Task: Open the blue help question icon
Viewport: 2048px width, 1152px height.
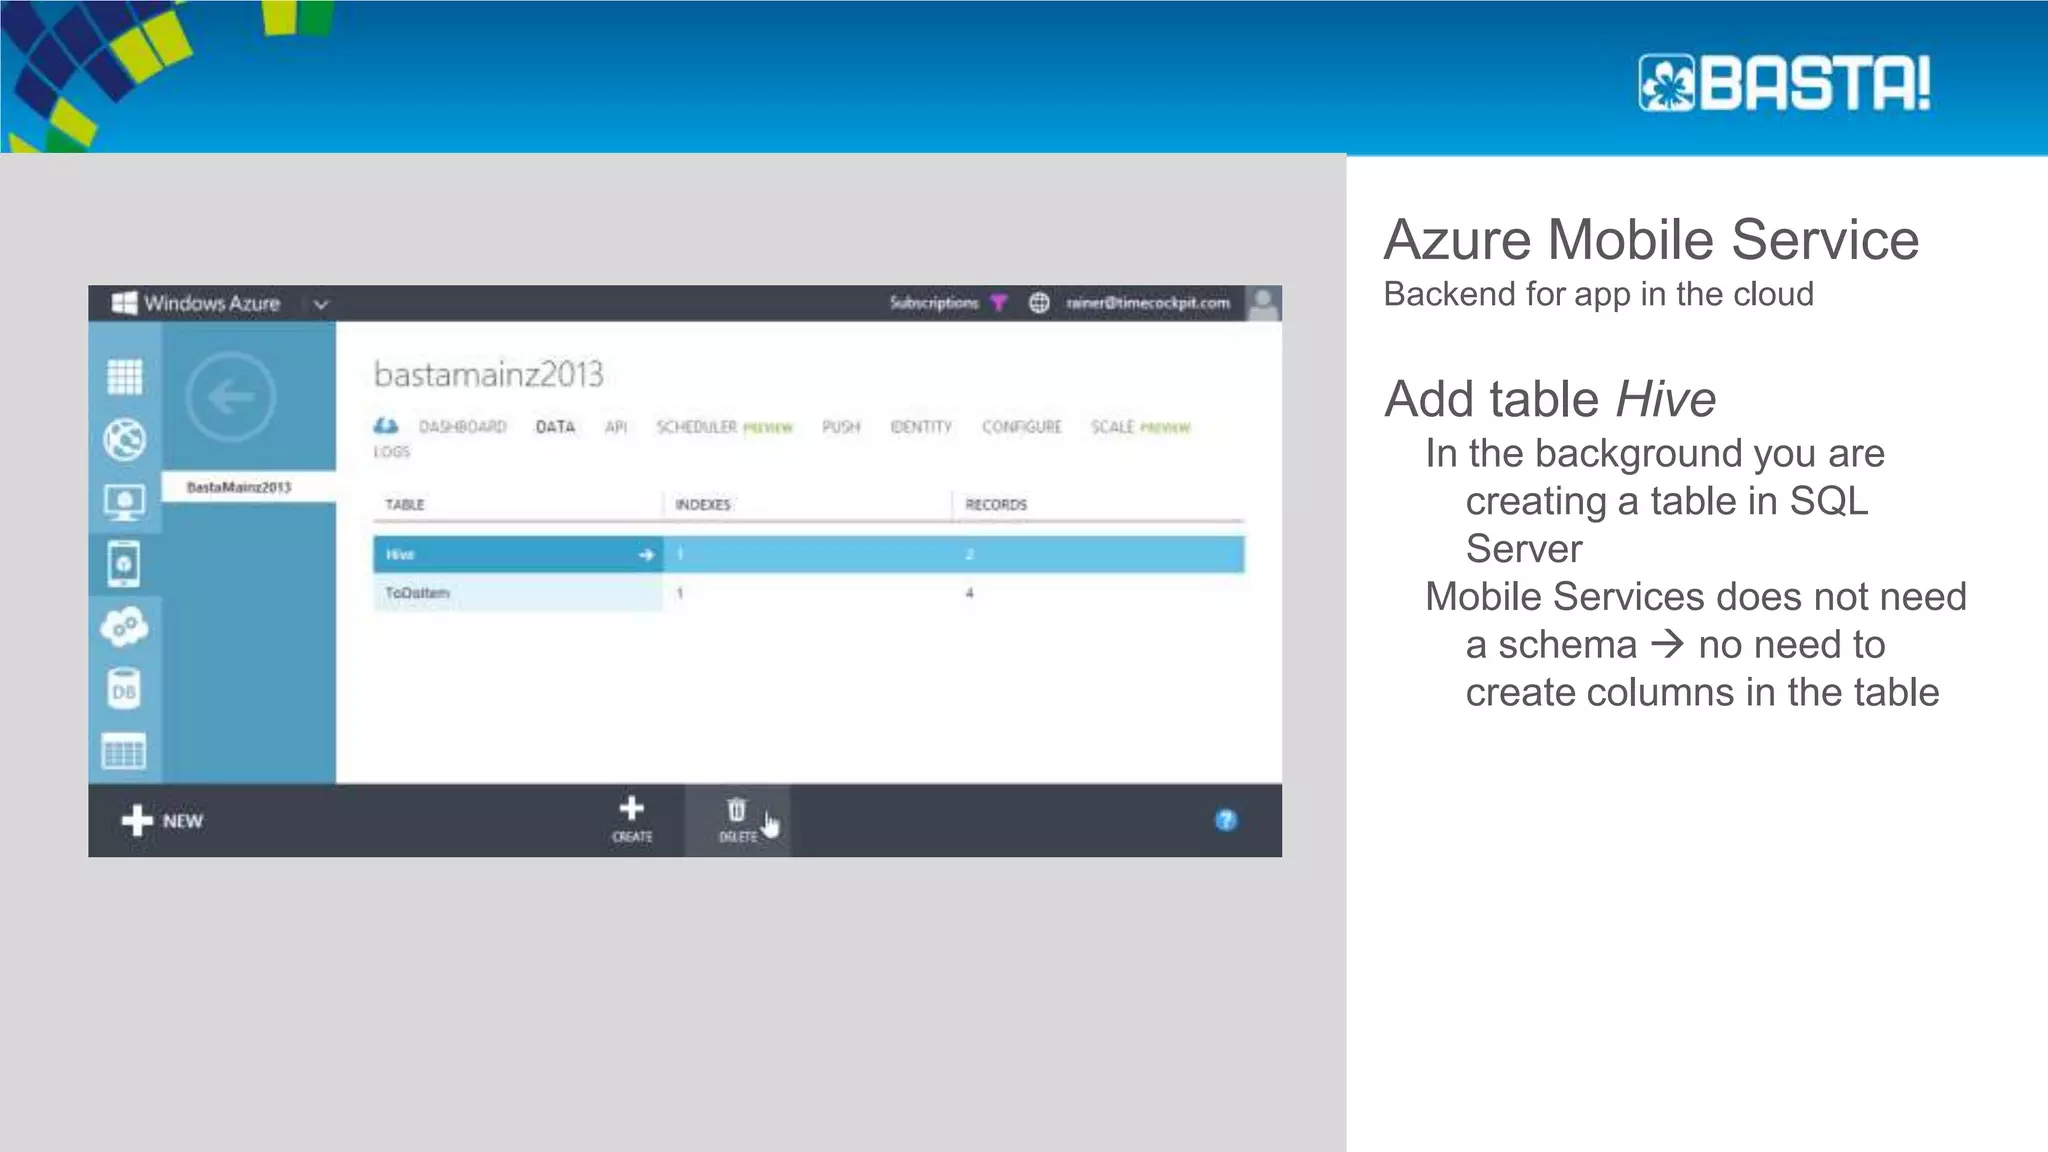Action: click(x=1226, y=821)
